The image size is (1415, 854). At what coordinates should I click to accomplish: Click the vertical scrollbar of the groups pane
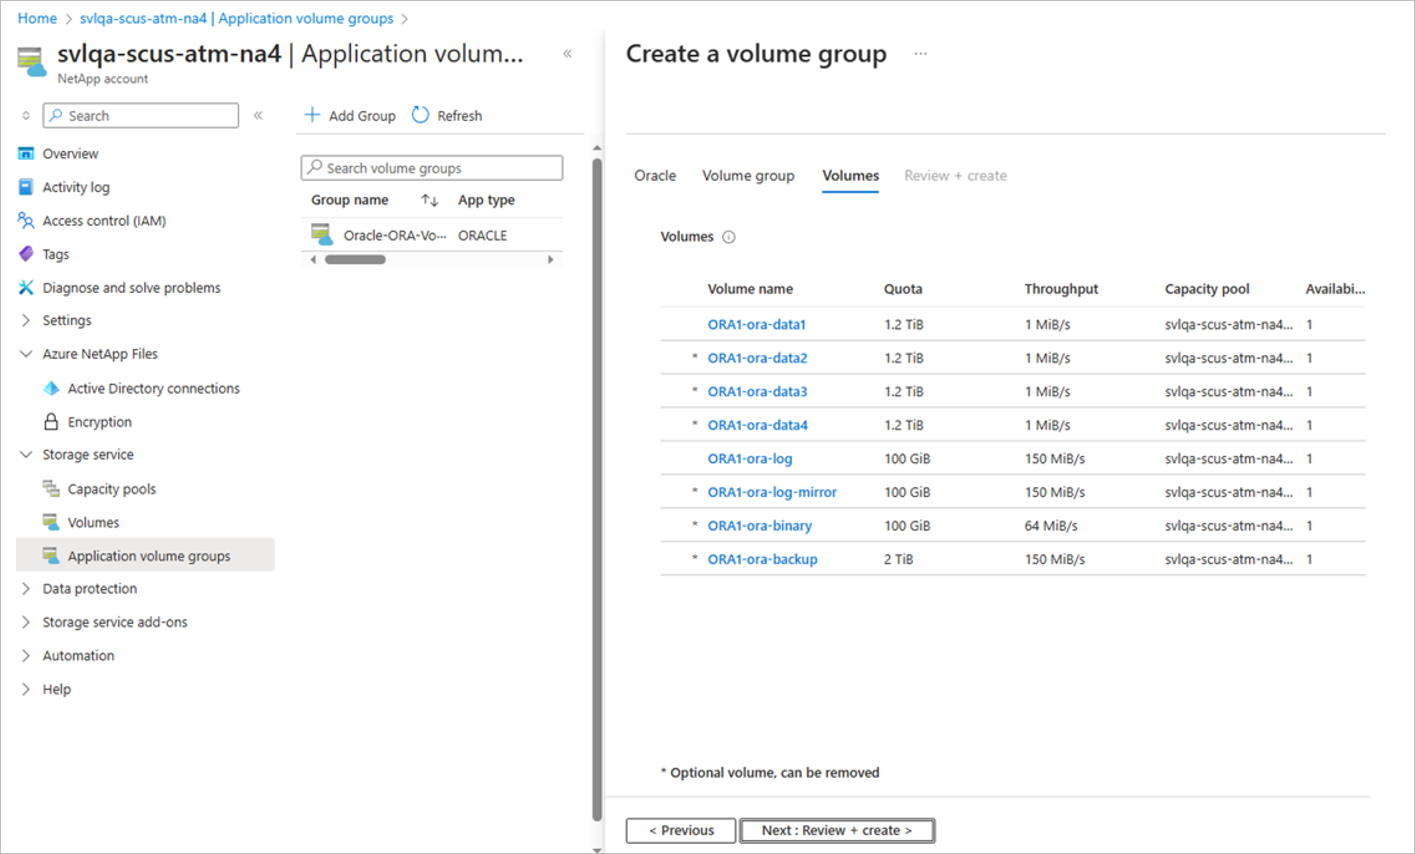(x=597, y=490)
